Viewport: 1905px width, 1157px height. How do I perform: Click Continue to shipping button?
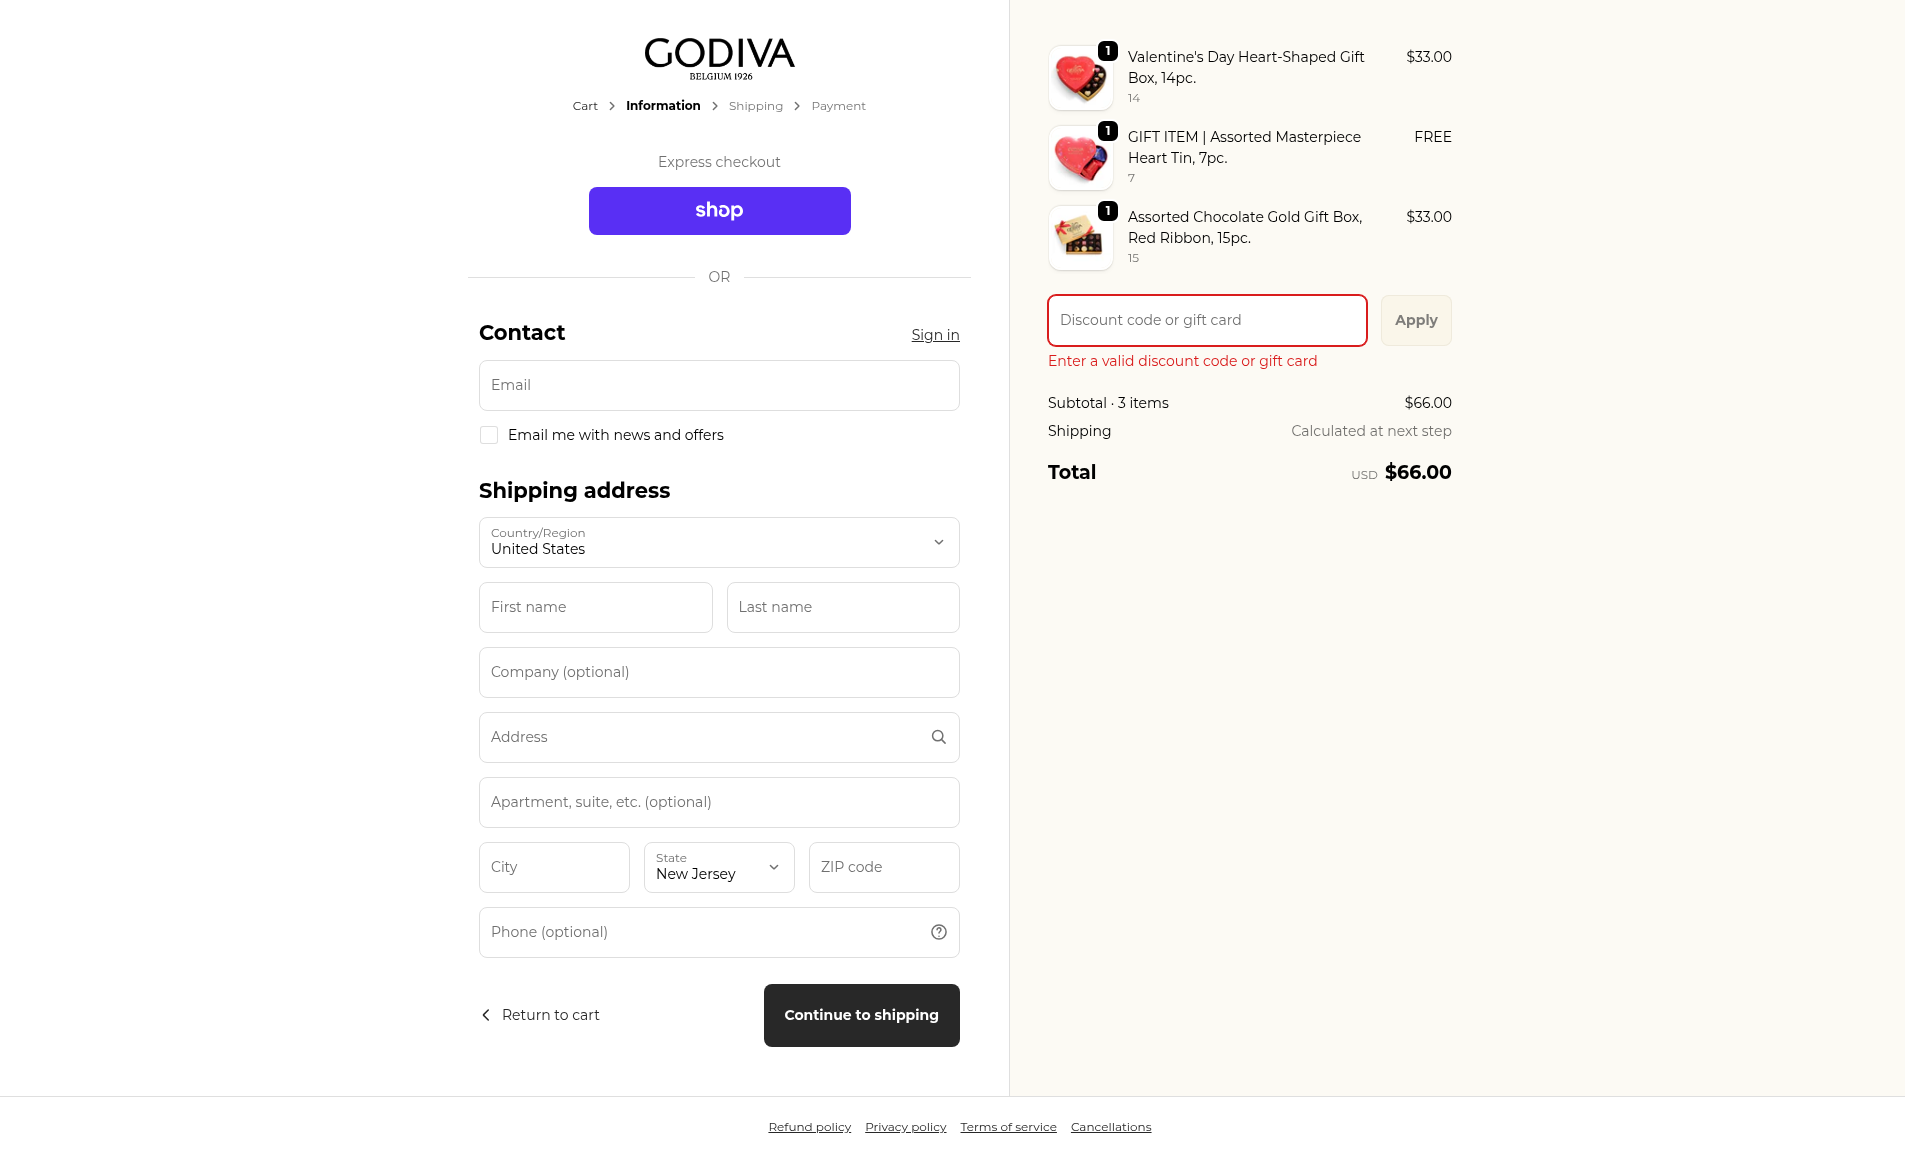point(861,1015)
